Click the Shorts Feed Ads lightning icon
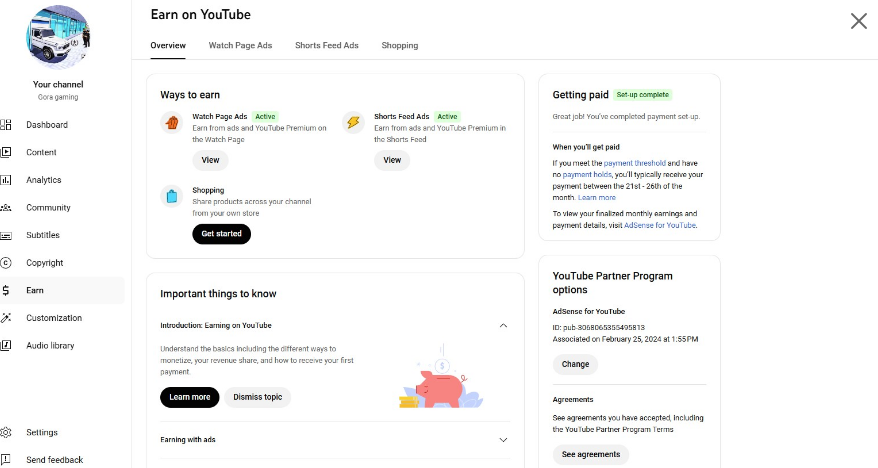The width and height of the screenshot is (878, 468). [x=353, y=122]
